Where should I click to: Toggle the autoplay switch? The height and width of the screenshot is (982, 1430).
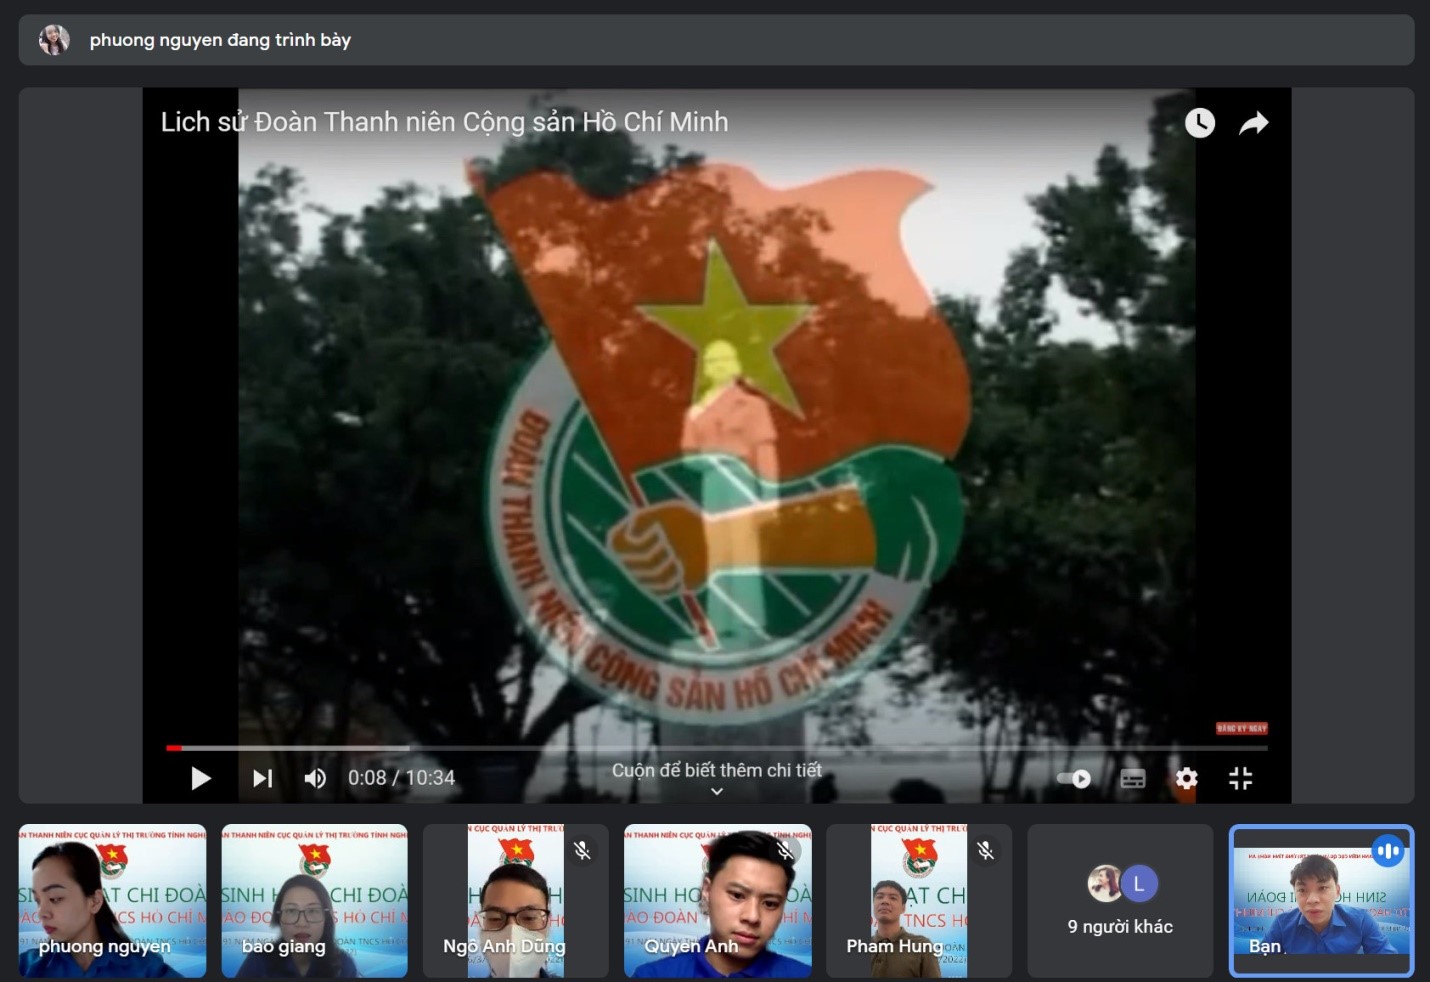point(1074,779)
